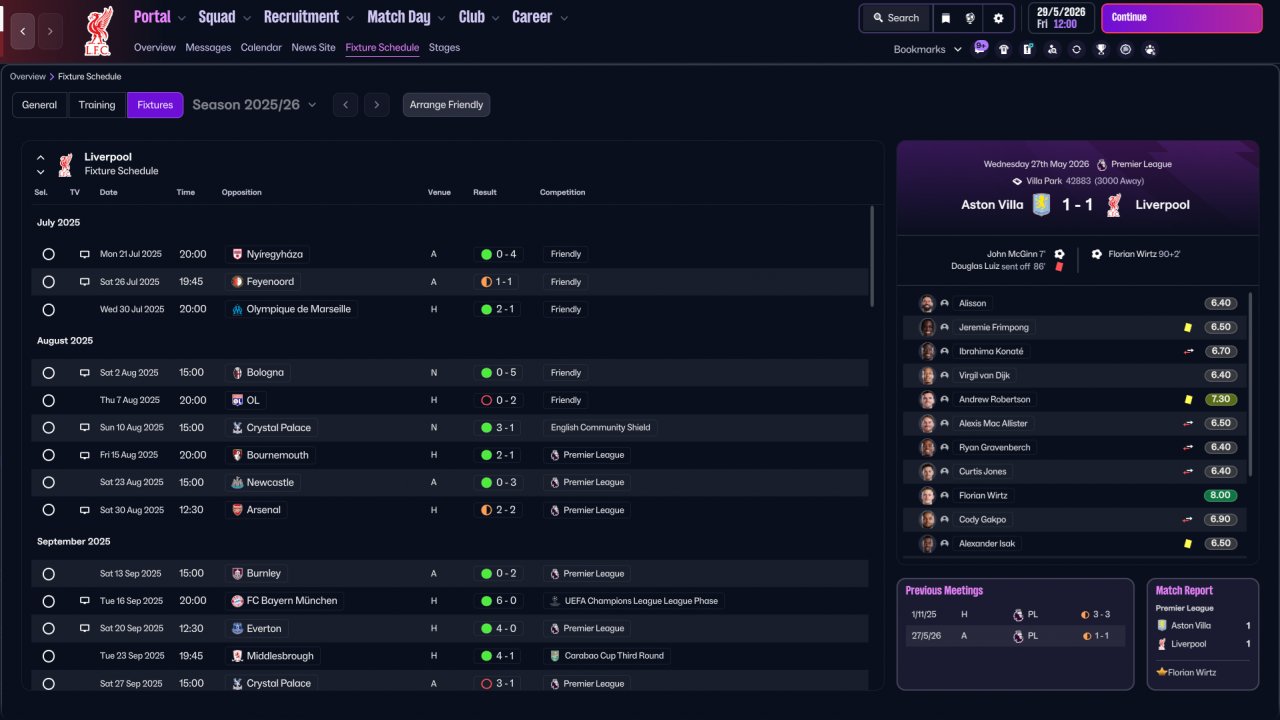The image size is (1280, 720).
Task: Select the Nyíregyháza fixture radio button
Action: [x=48, y=254]
